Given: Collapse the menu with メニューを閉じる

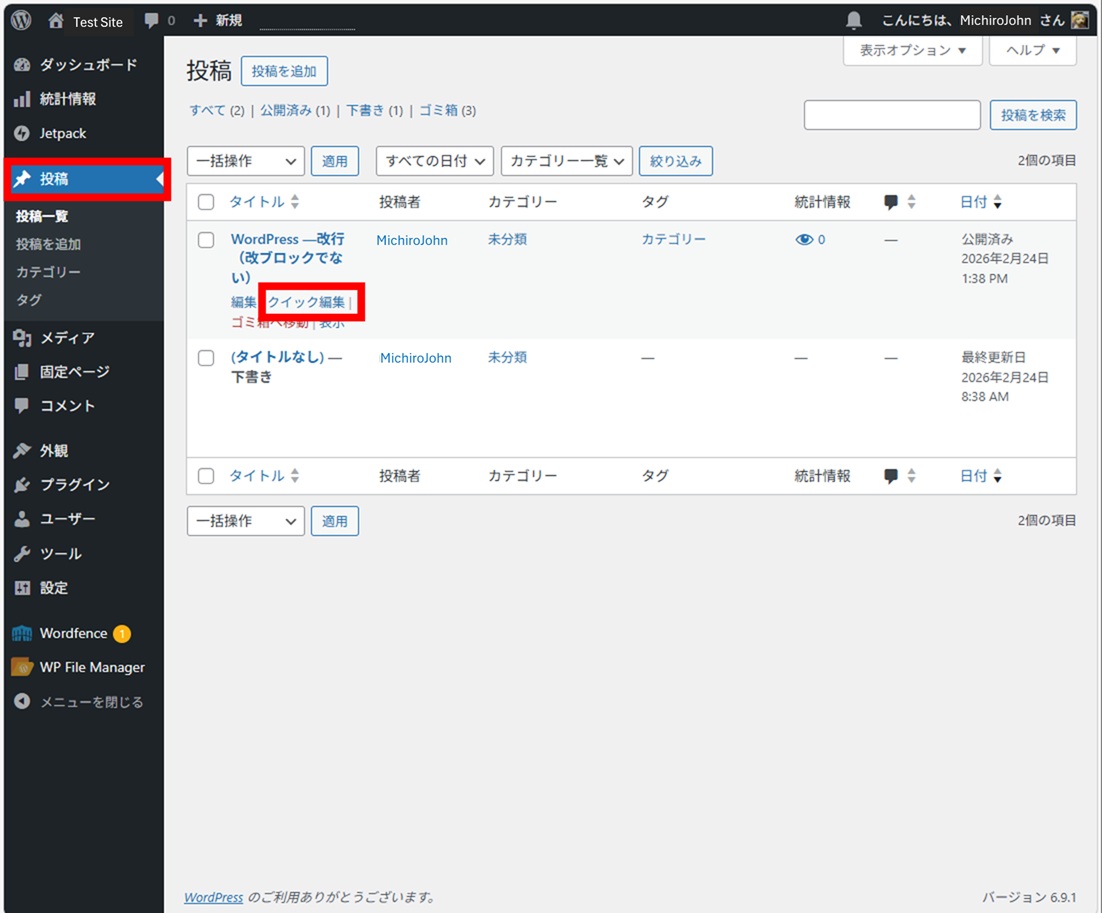Looking at the screenshot, I should point(90,702).
